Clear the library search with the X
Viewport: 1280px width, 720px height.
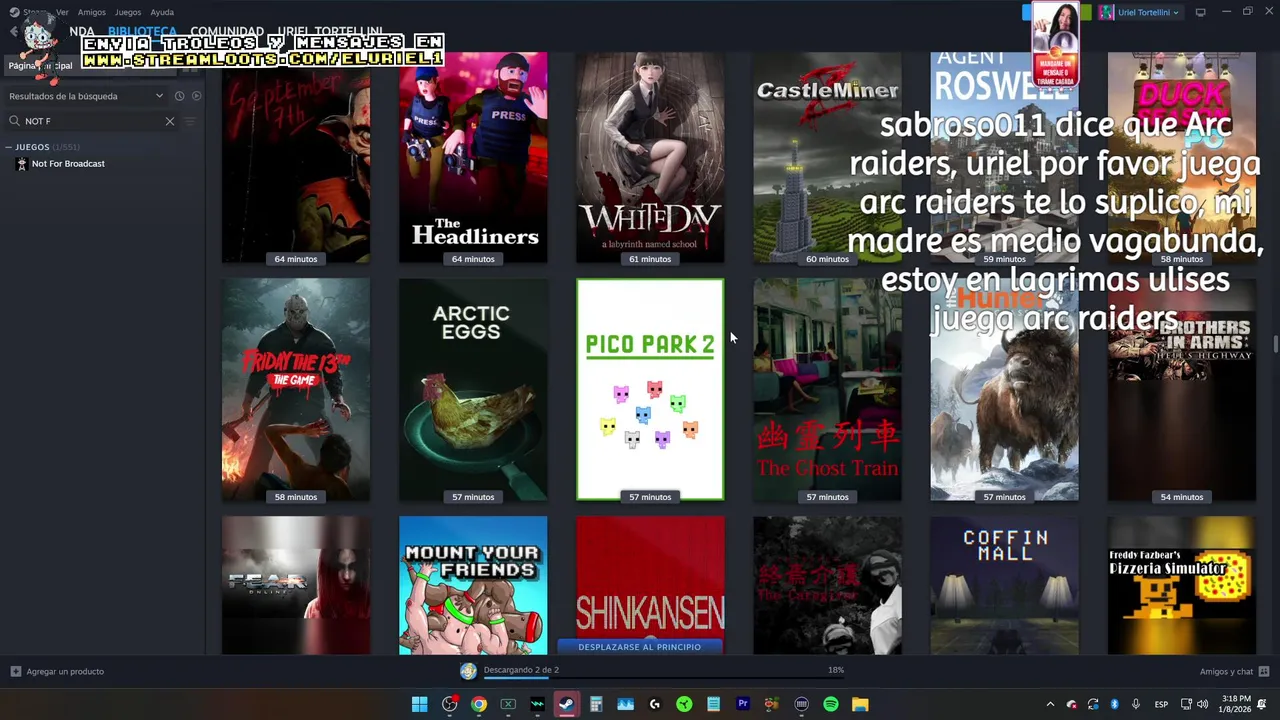click(x=169, y=121)
